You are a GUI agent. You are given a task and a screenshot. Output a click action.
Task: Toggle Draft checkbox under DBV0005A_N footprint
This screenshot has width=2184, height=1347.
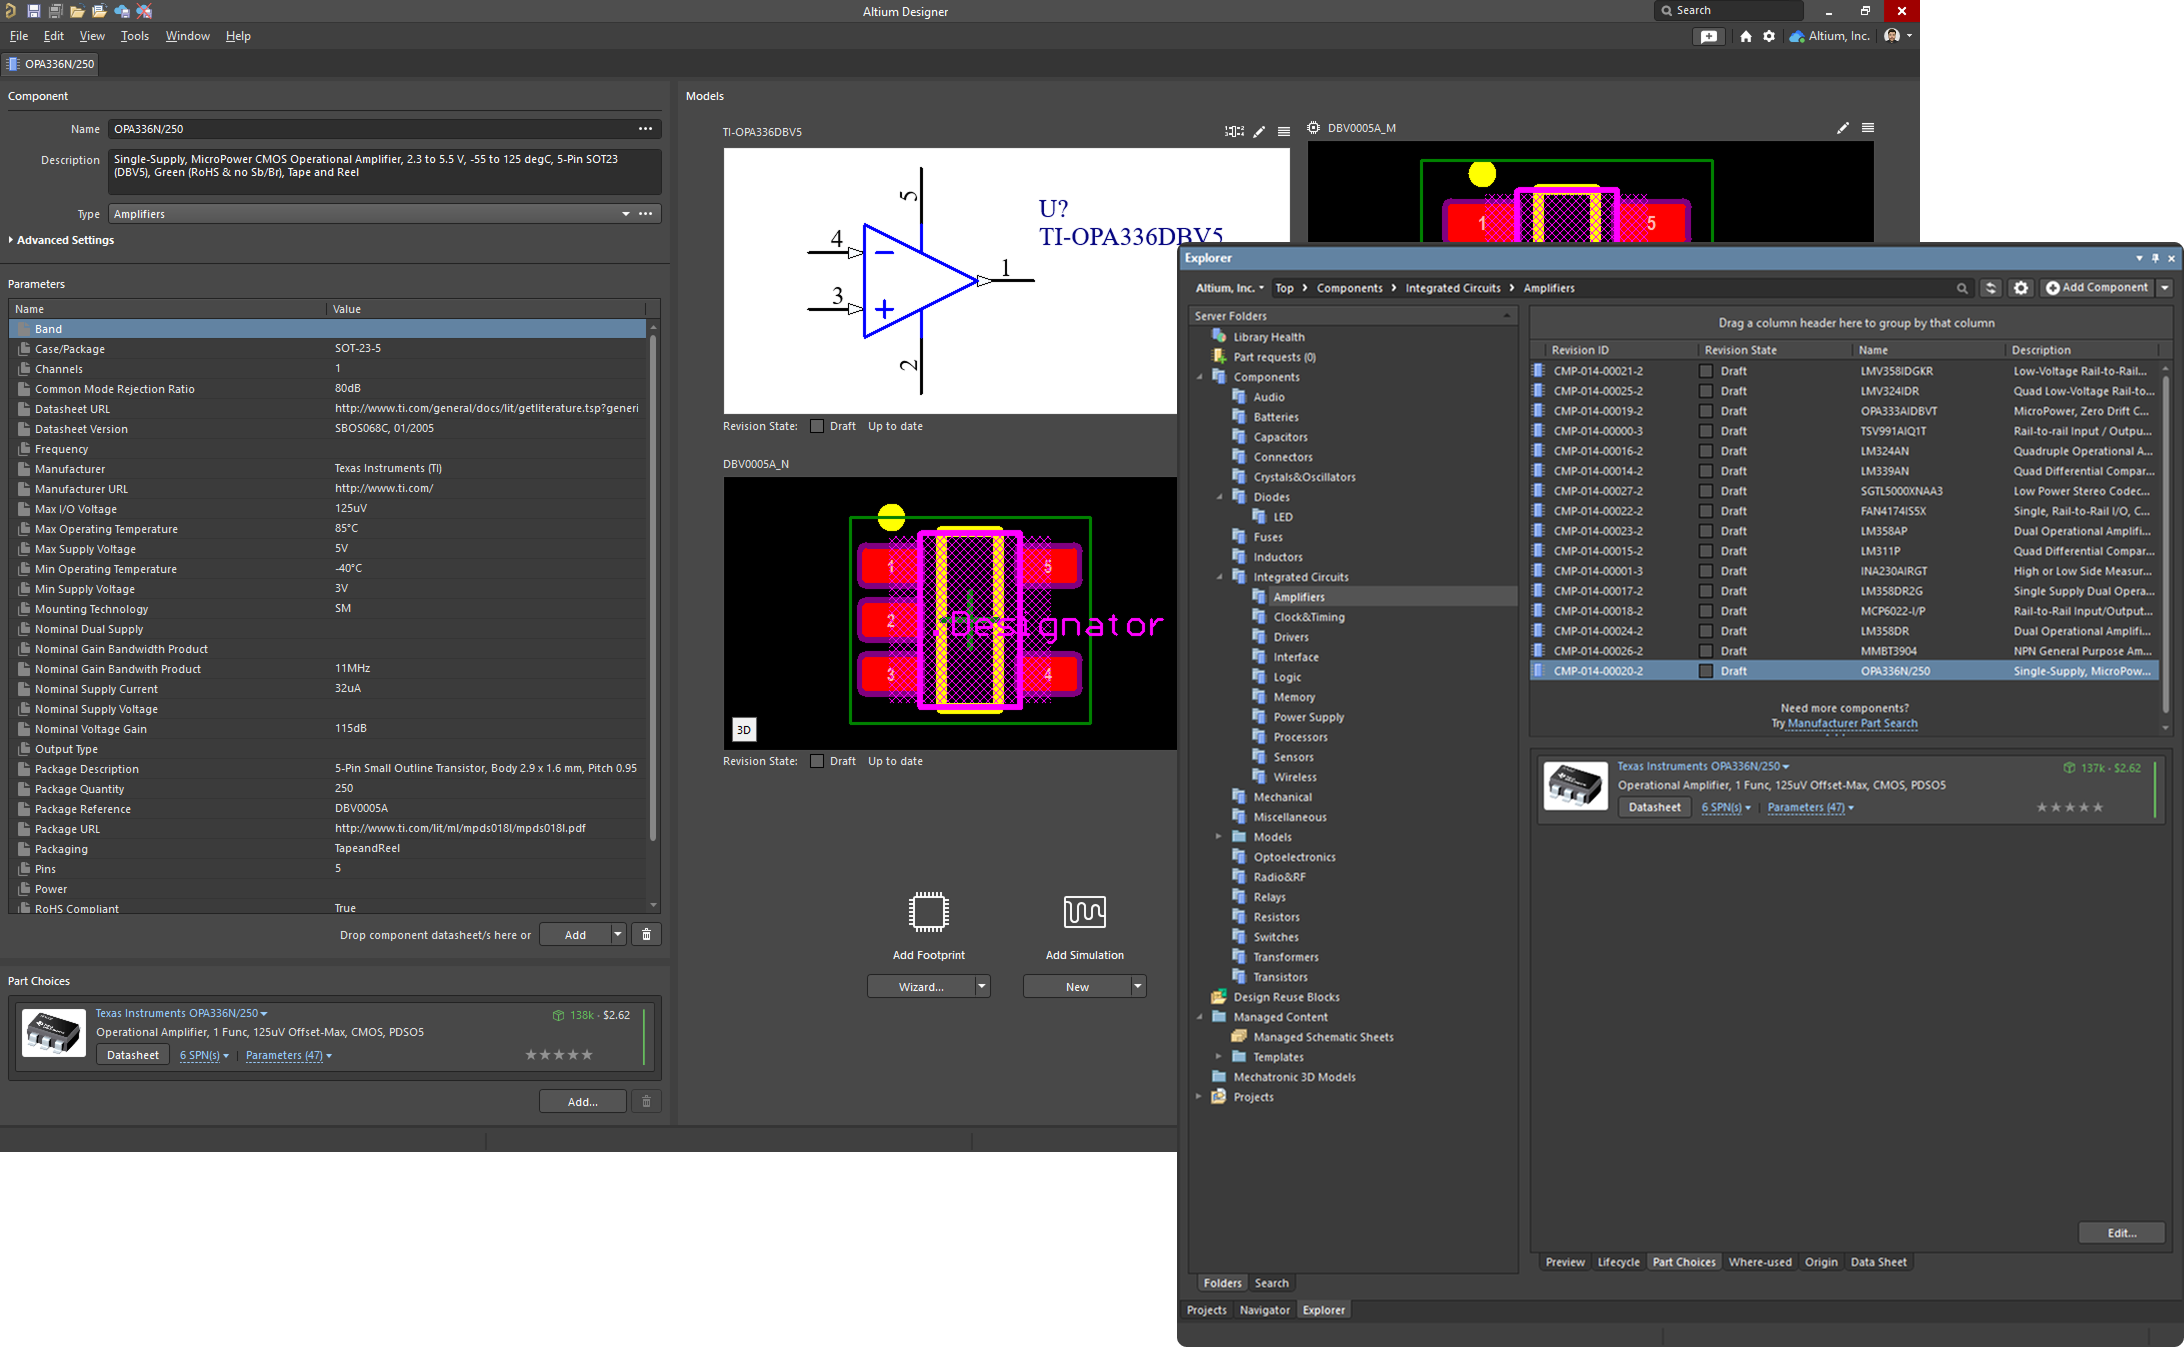[817, 761]
